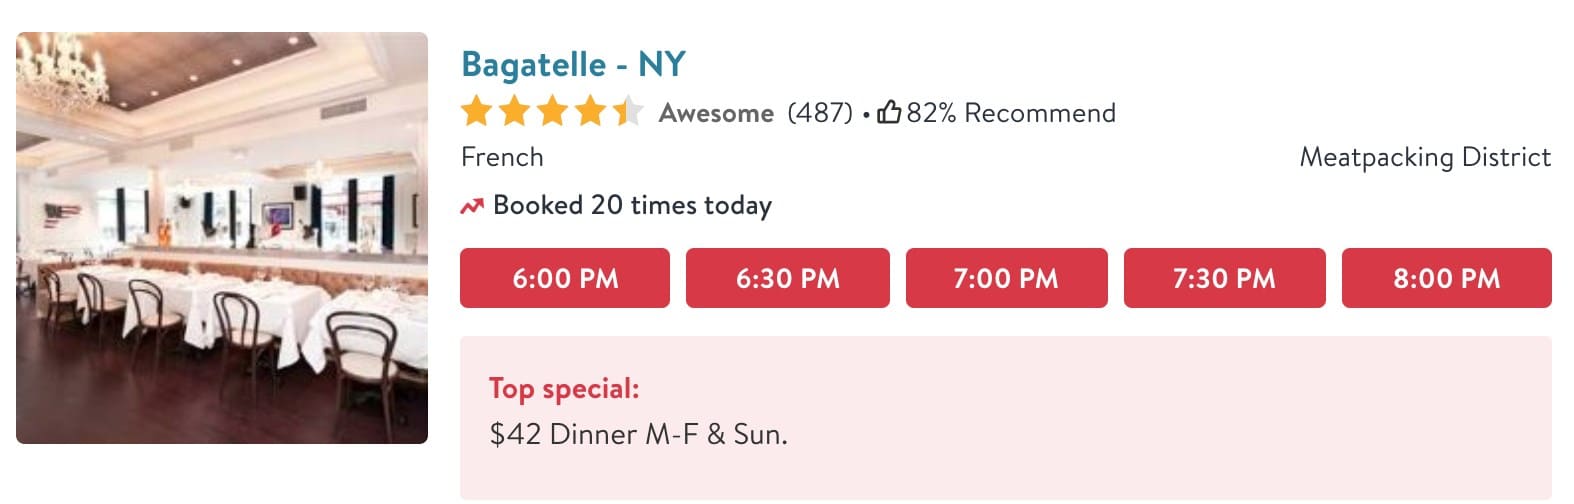The image size is (1574, 504).
Task: Reserve the 6:00 PM time slot
Action: tap(565, 278)
